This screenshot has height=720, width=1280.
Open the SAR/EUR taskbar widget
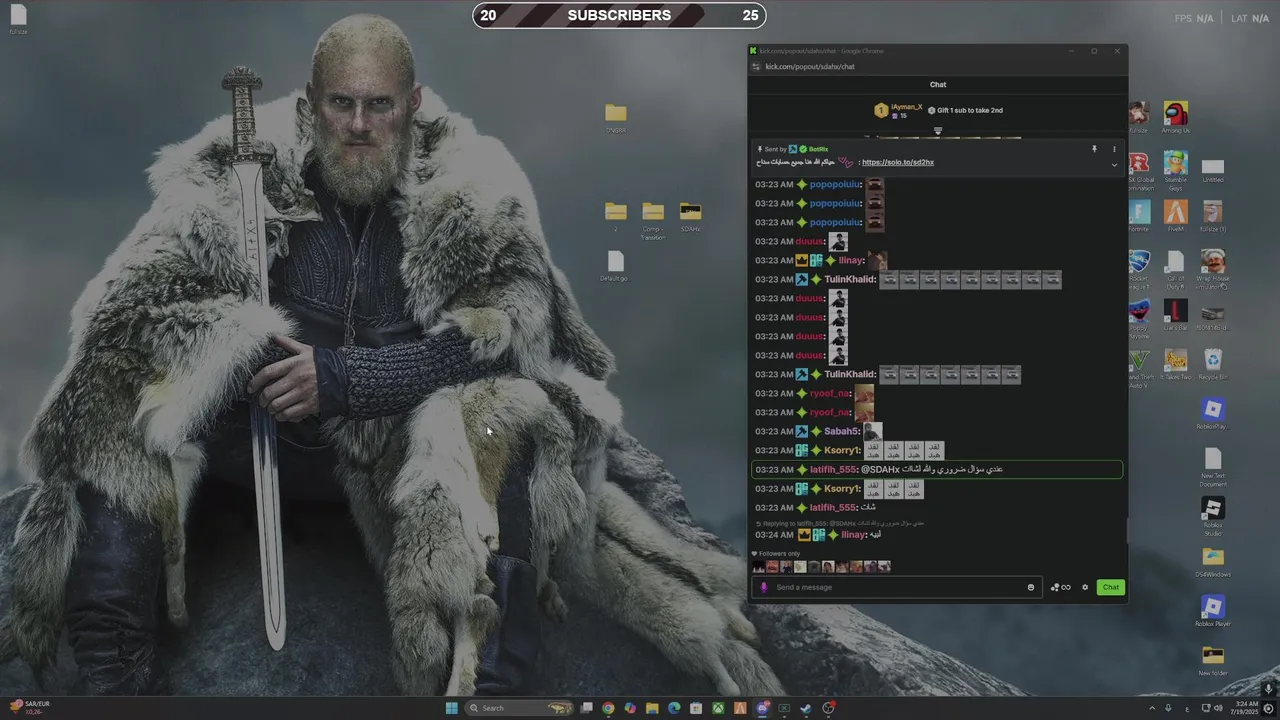(30, 708)
